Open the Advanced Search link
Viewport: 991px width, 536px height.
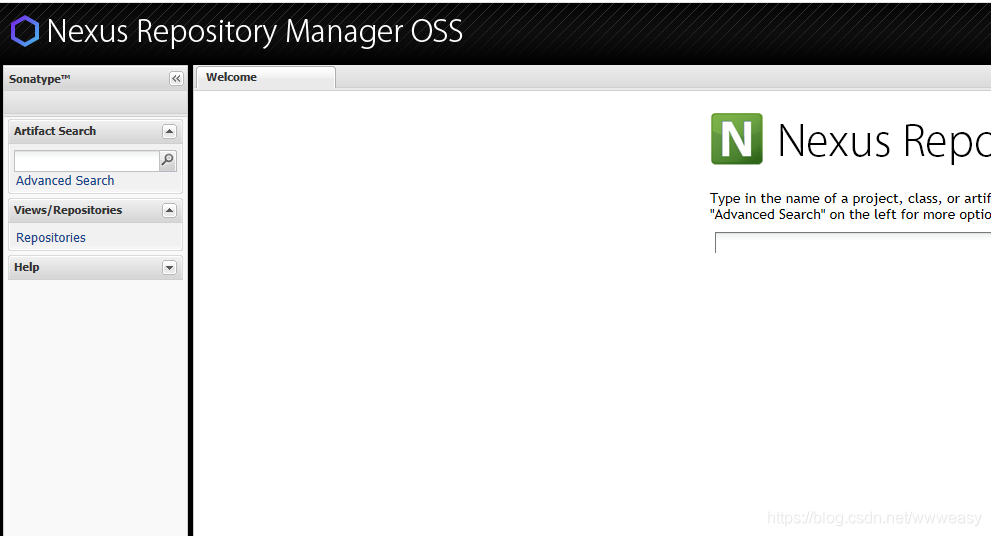[x=65, y=181]
